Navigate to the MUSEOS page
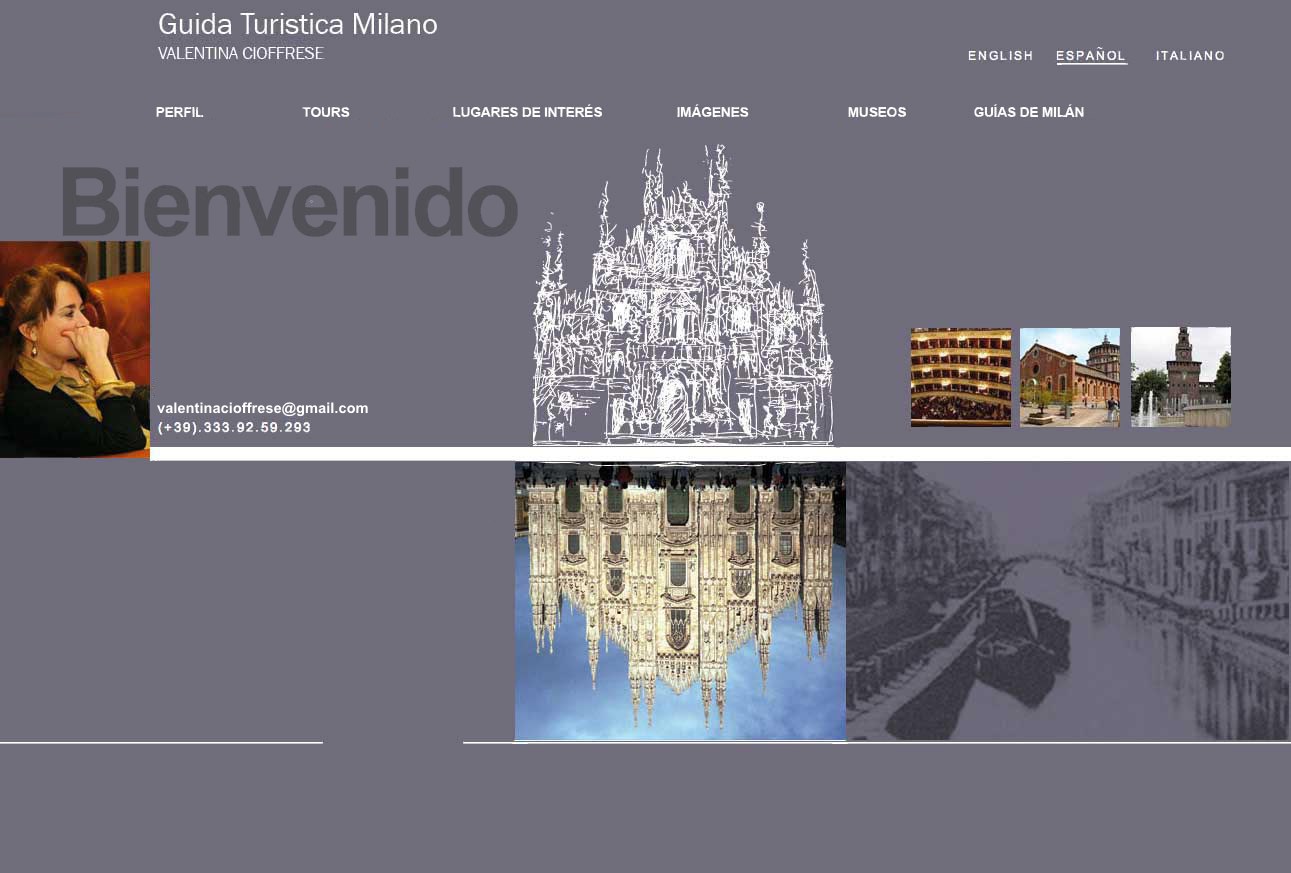This screenshot has width=1291, height=873. pyautogui.click(x=877, y=113)
